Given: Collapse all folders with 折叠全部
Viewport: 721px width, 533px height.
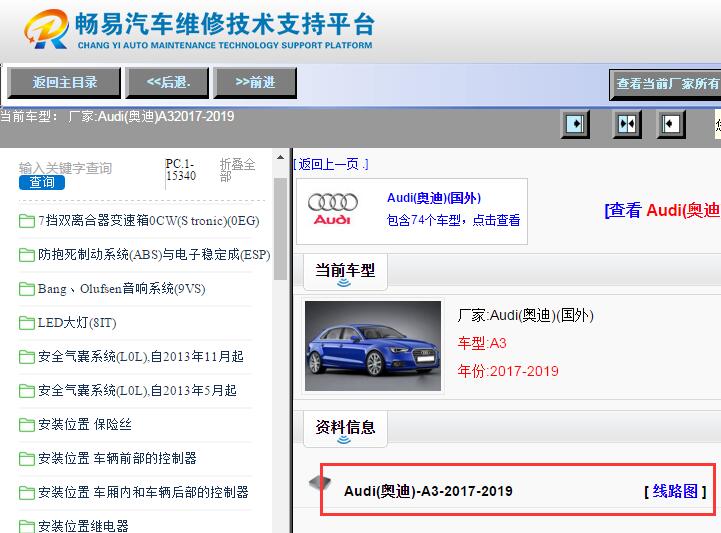Looking at the screenshot, I should tap(237, 170).
